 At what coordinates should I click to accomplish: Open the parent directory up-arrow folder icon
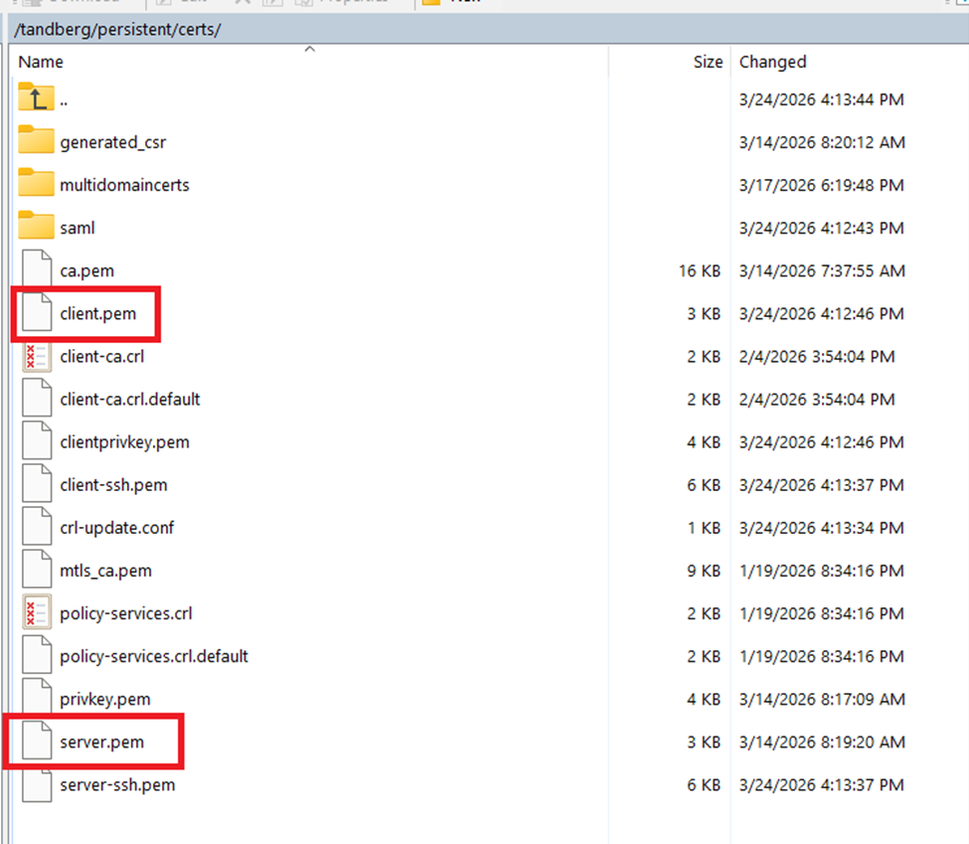(x=36, y=98)
